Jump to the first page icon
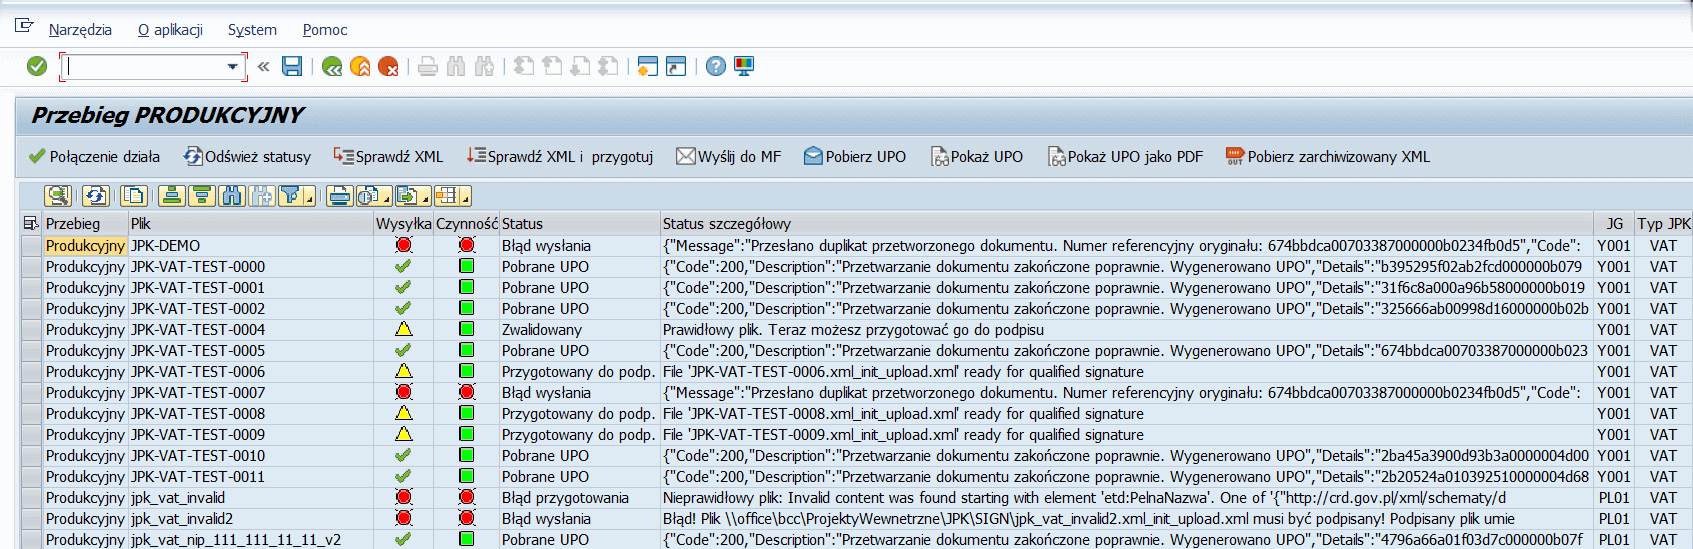Image resolution: width=1693 pixels, height=549 pixels. 524,66
